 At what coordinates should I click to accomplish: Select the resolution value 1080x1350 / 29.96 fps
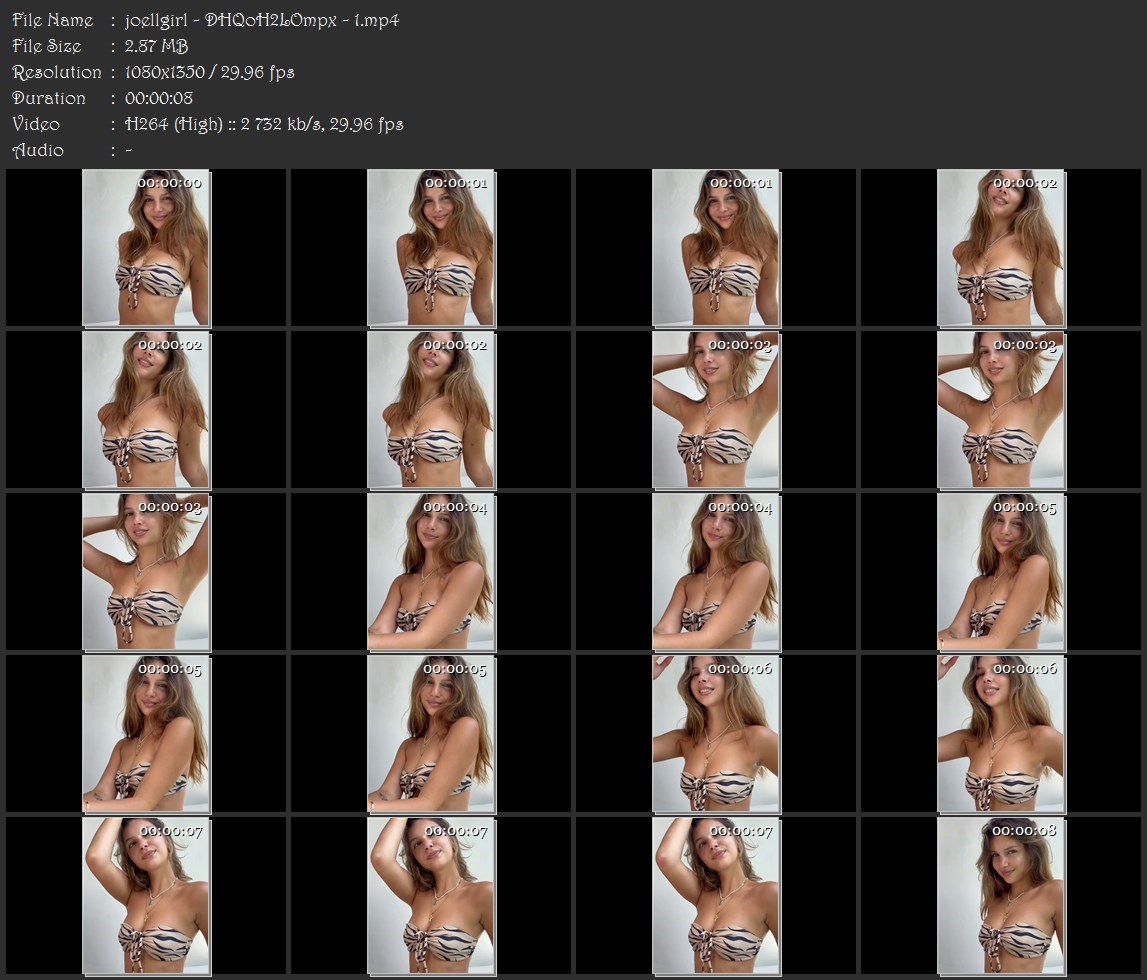pyautogui.click(x=209, y=72)
